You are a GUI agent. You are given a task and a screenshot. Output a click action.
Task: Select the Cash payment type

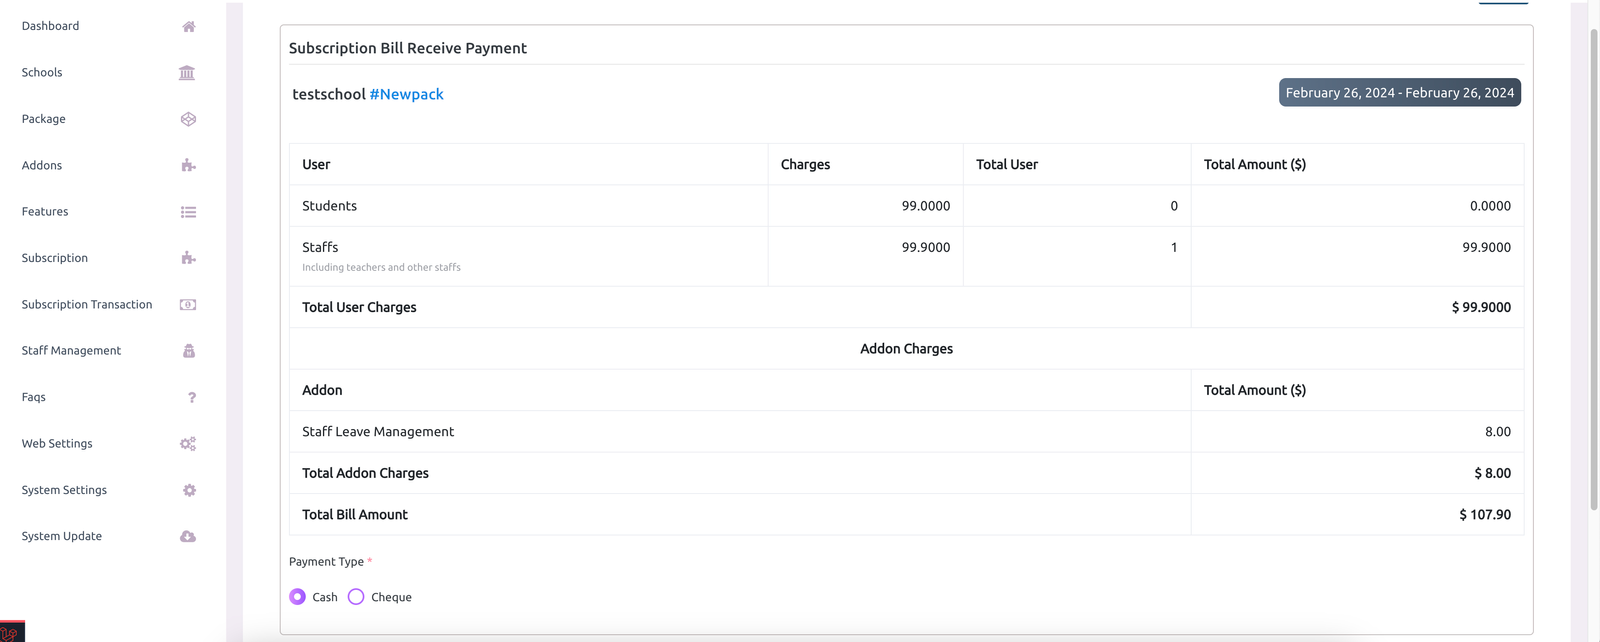[x=298, y=597]
